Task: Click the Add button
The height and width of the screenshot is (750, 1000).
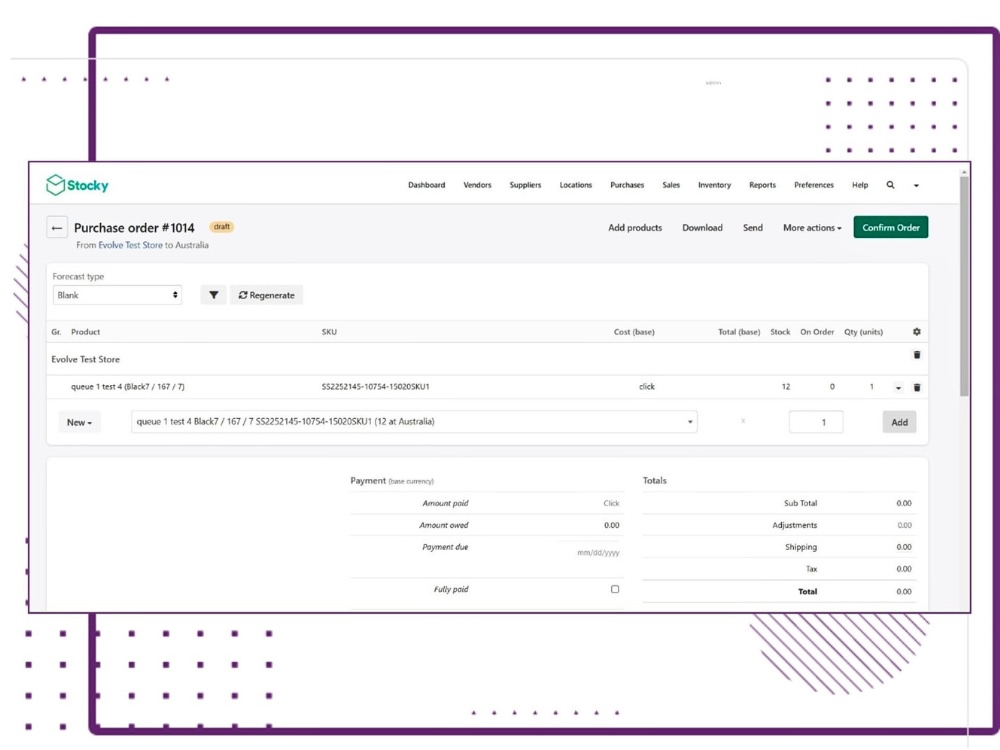Action: pyautogui.click(x=899, y=422)
